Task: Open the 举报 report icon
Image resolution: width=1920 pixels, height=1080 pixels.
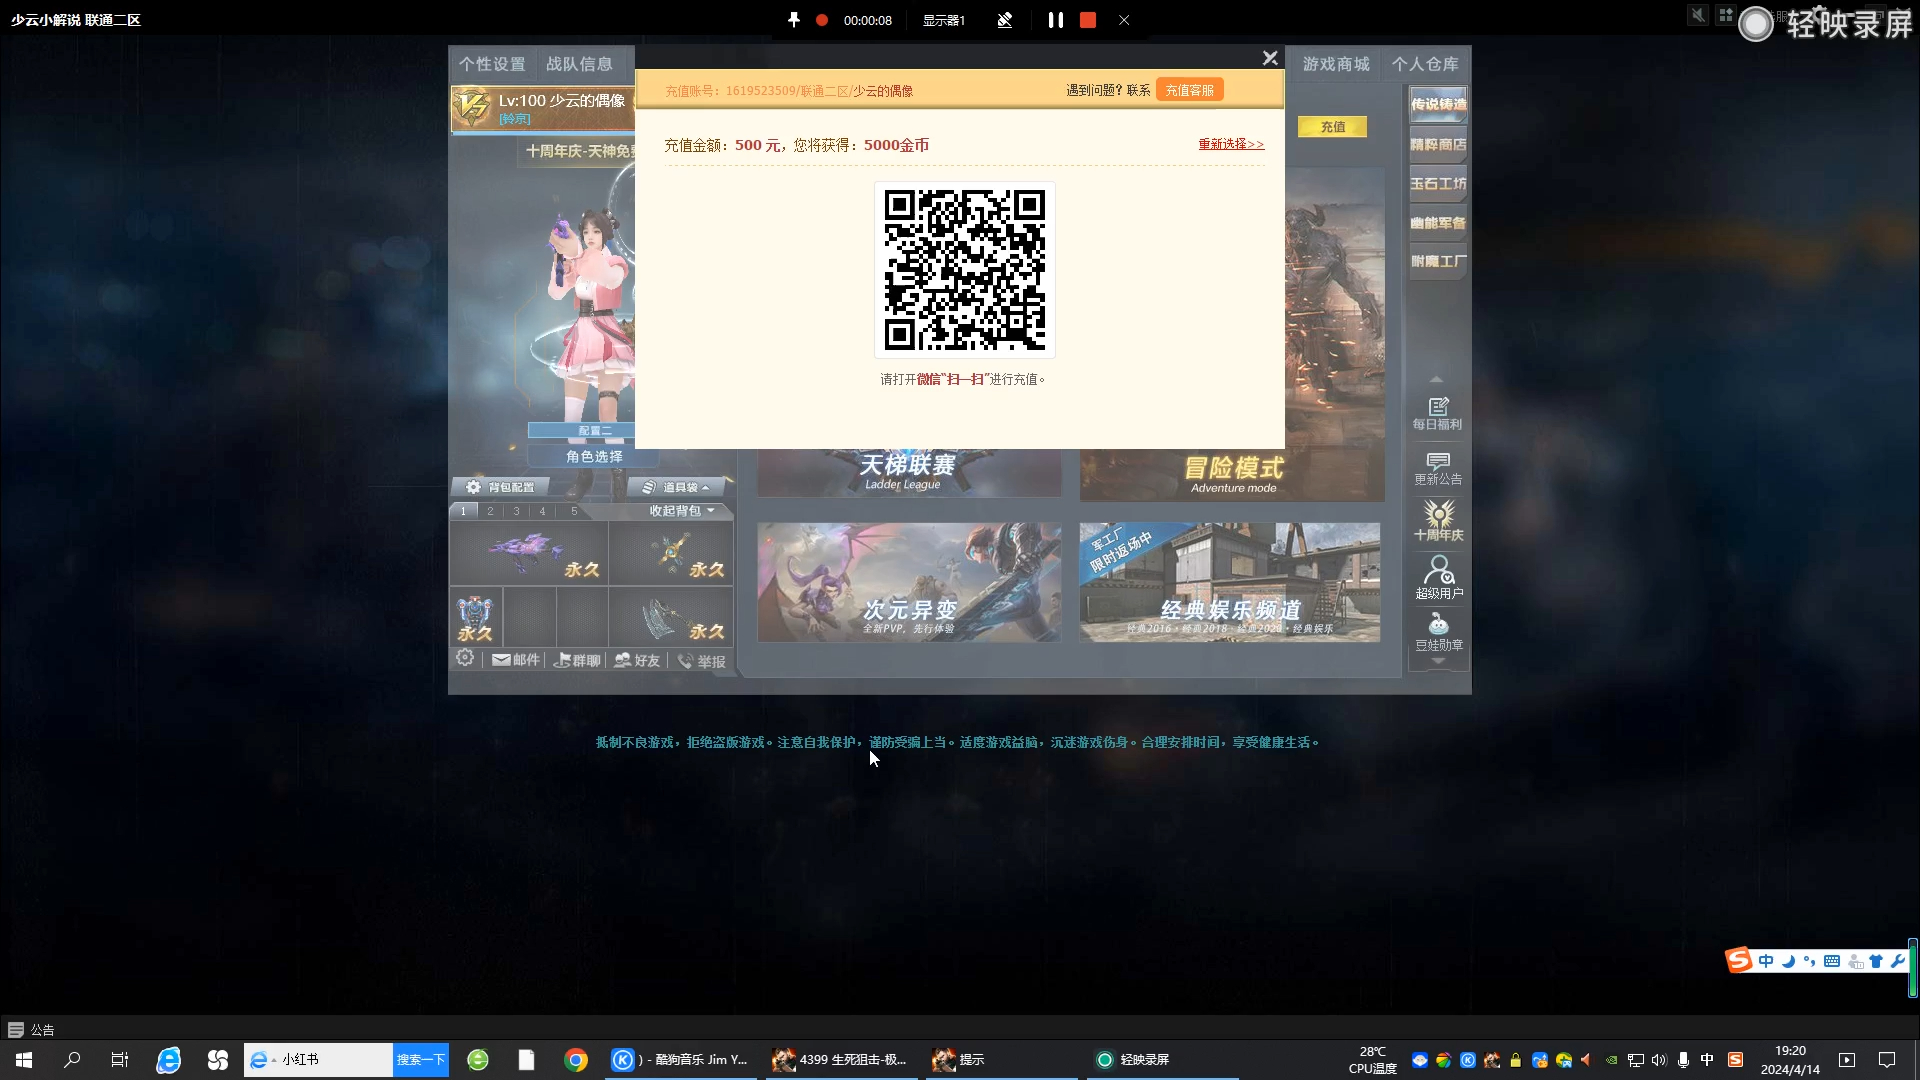Action: (x=701, y=661)
